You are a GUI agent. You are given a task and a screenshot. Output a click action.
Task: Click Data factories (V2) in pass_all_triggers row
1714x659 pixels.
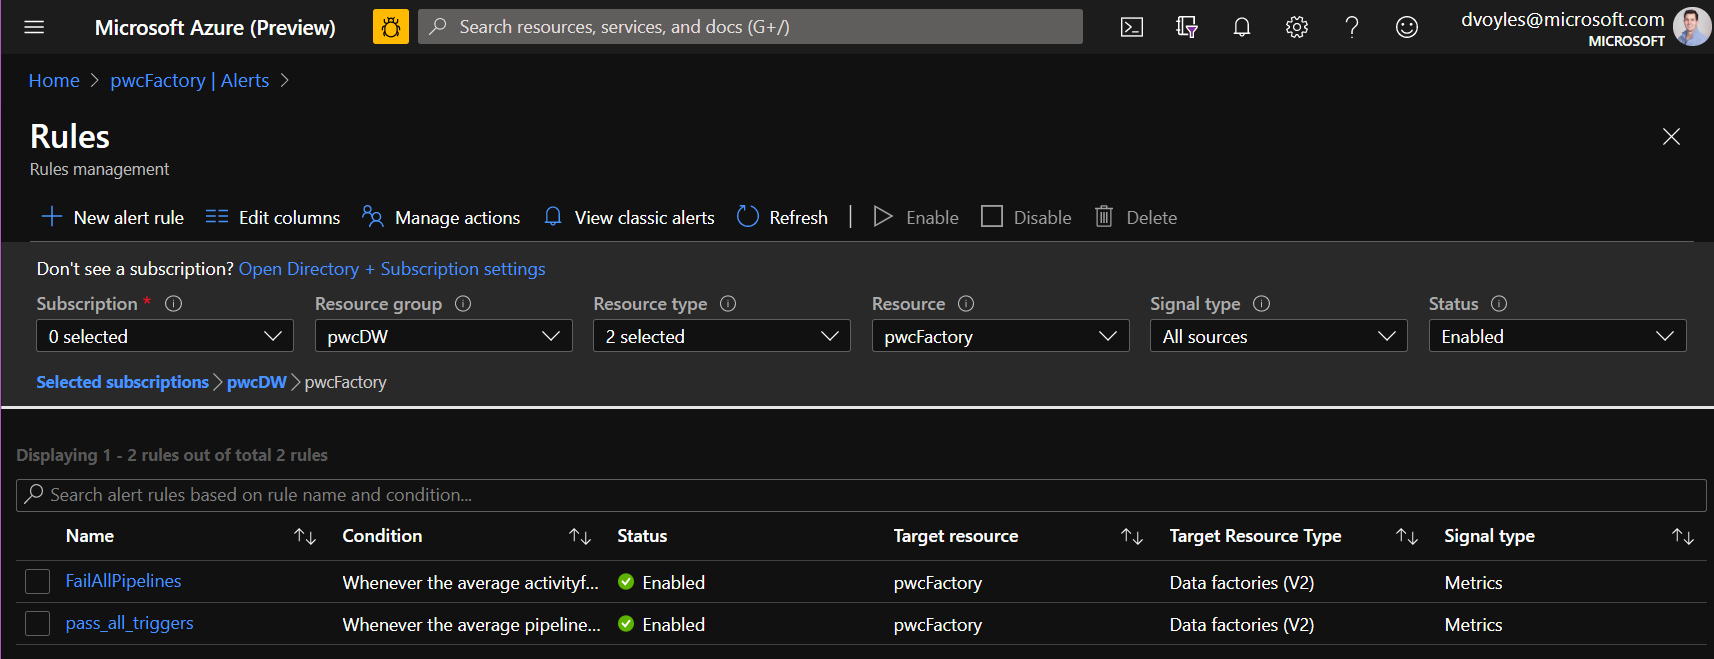pyautogui.click(x=1242, y=625)
